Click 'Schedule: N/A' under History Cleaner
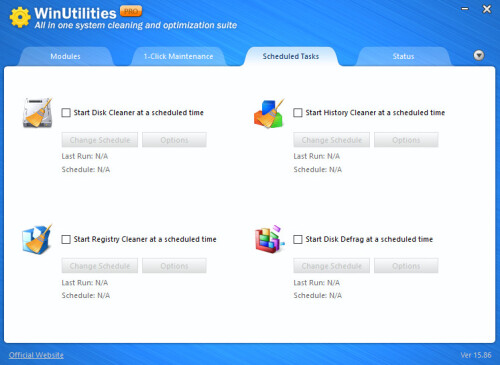The width and height of the screenshot is (500, 365). pyautogui.click(x=318, y=169)
